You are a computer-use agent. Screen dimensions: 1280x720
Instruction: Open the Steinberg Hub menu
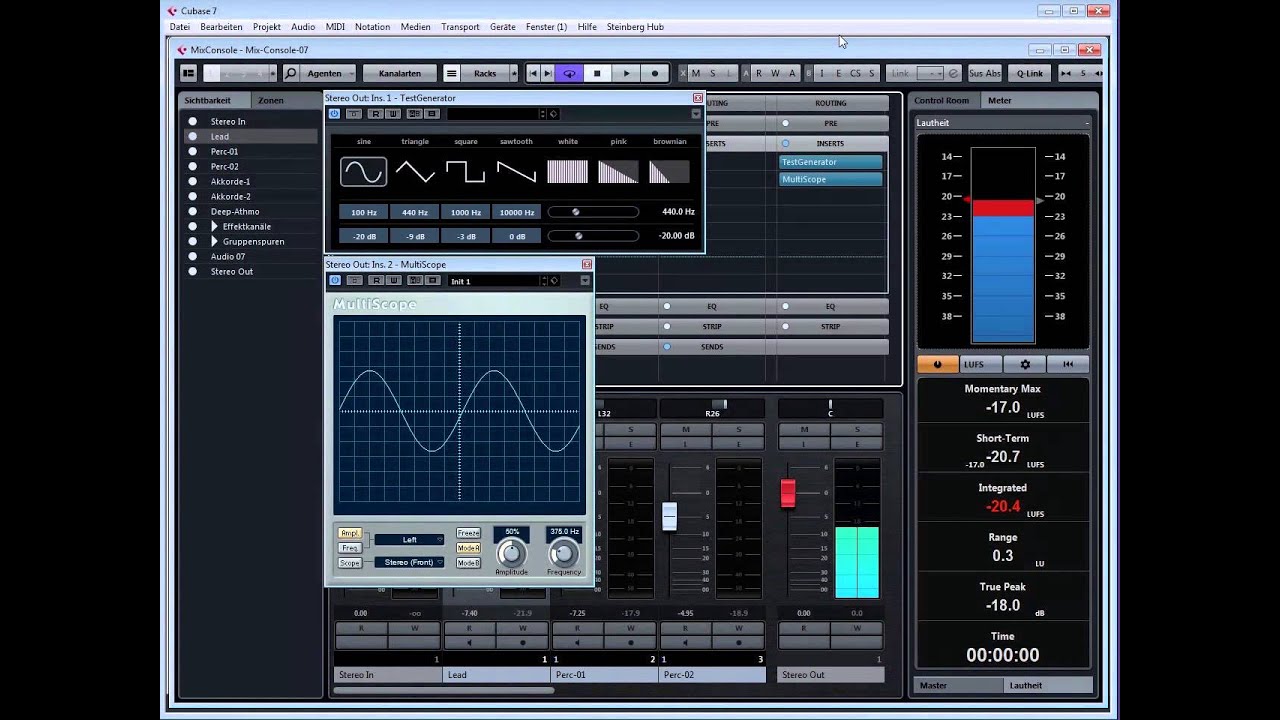coord(635,27)
